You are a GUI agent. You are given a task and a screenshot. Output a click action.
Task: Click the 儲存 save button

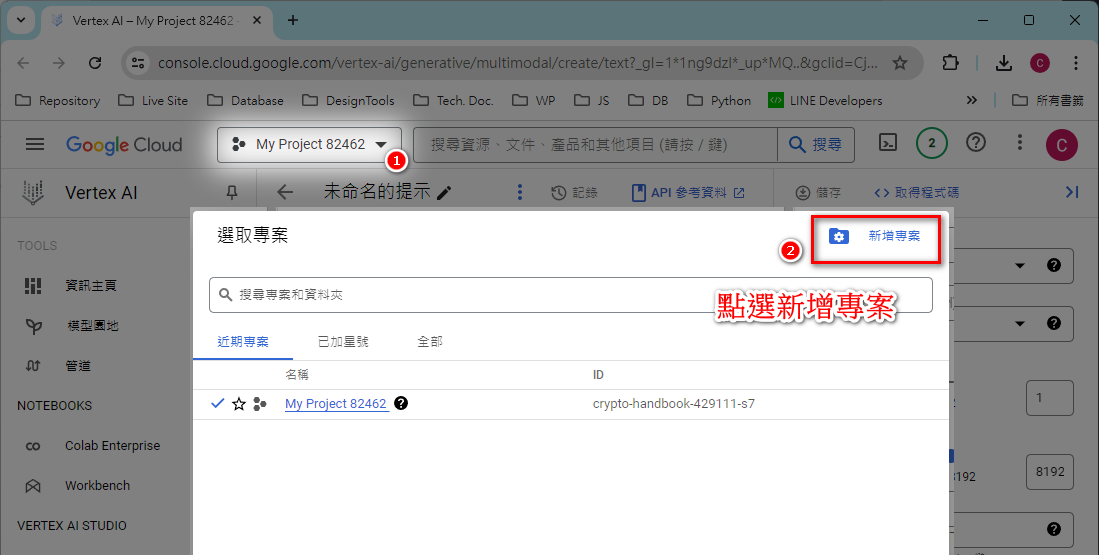click(818, 193)
